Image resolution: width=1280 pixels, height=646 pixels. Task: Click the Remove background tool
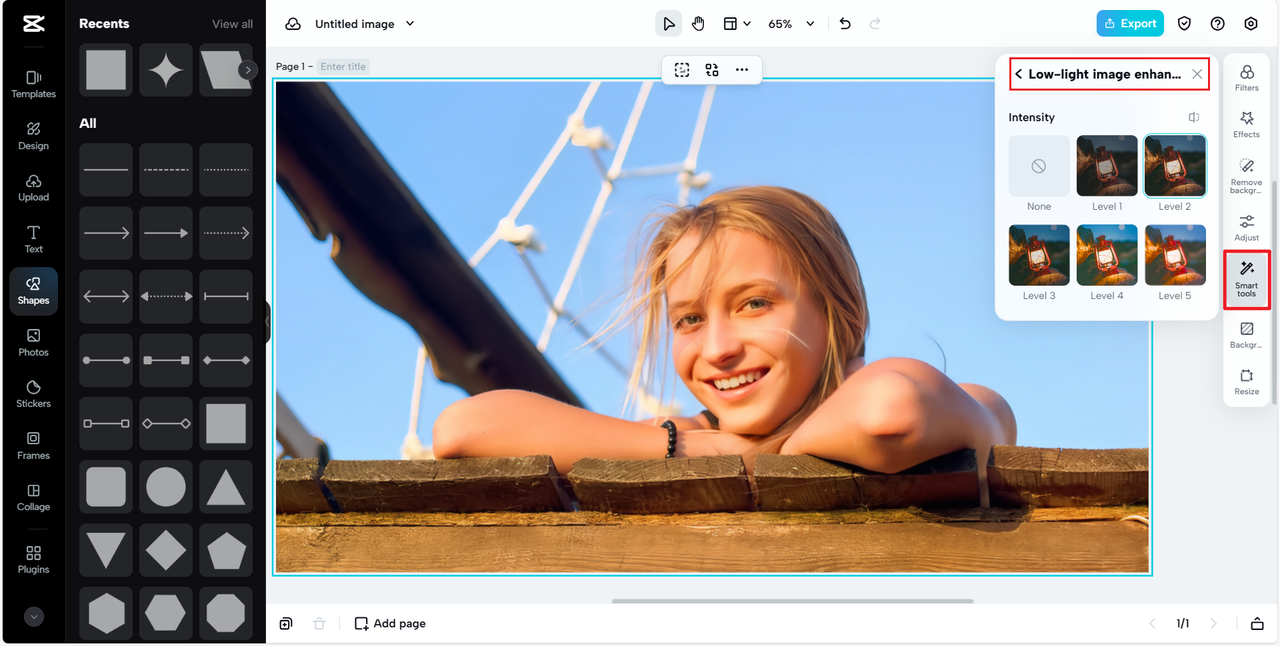pyautogui.click(x=1246, y=175)
